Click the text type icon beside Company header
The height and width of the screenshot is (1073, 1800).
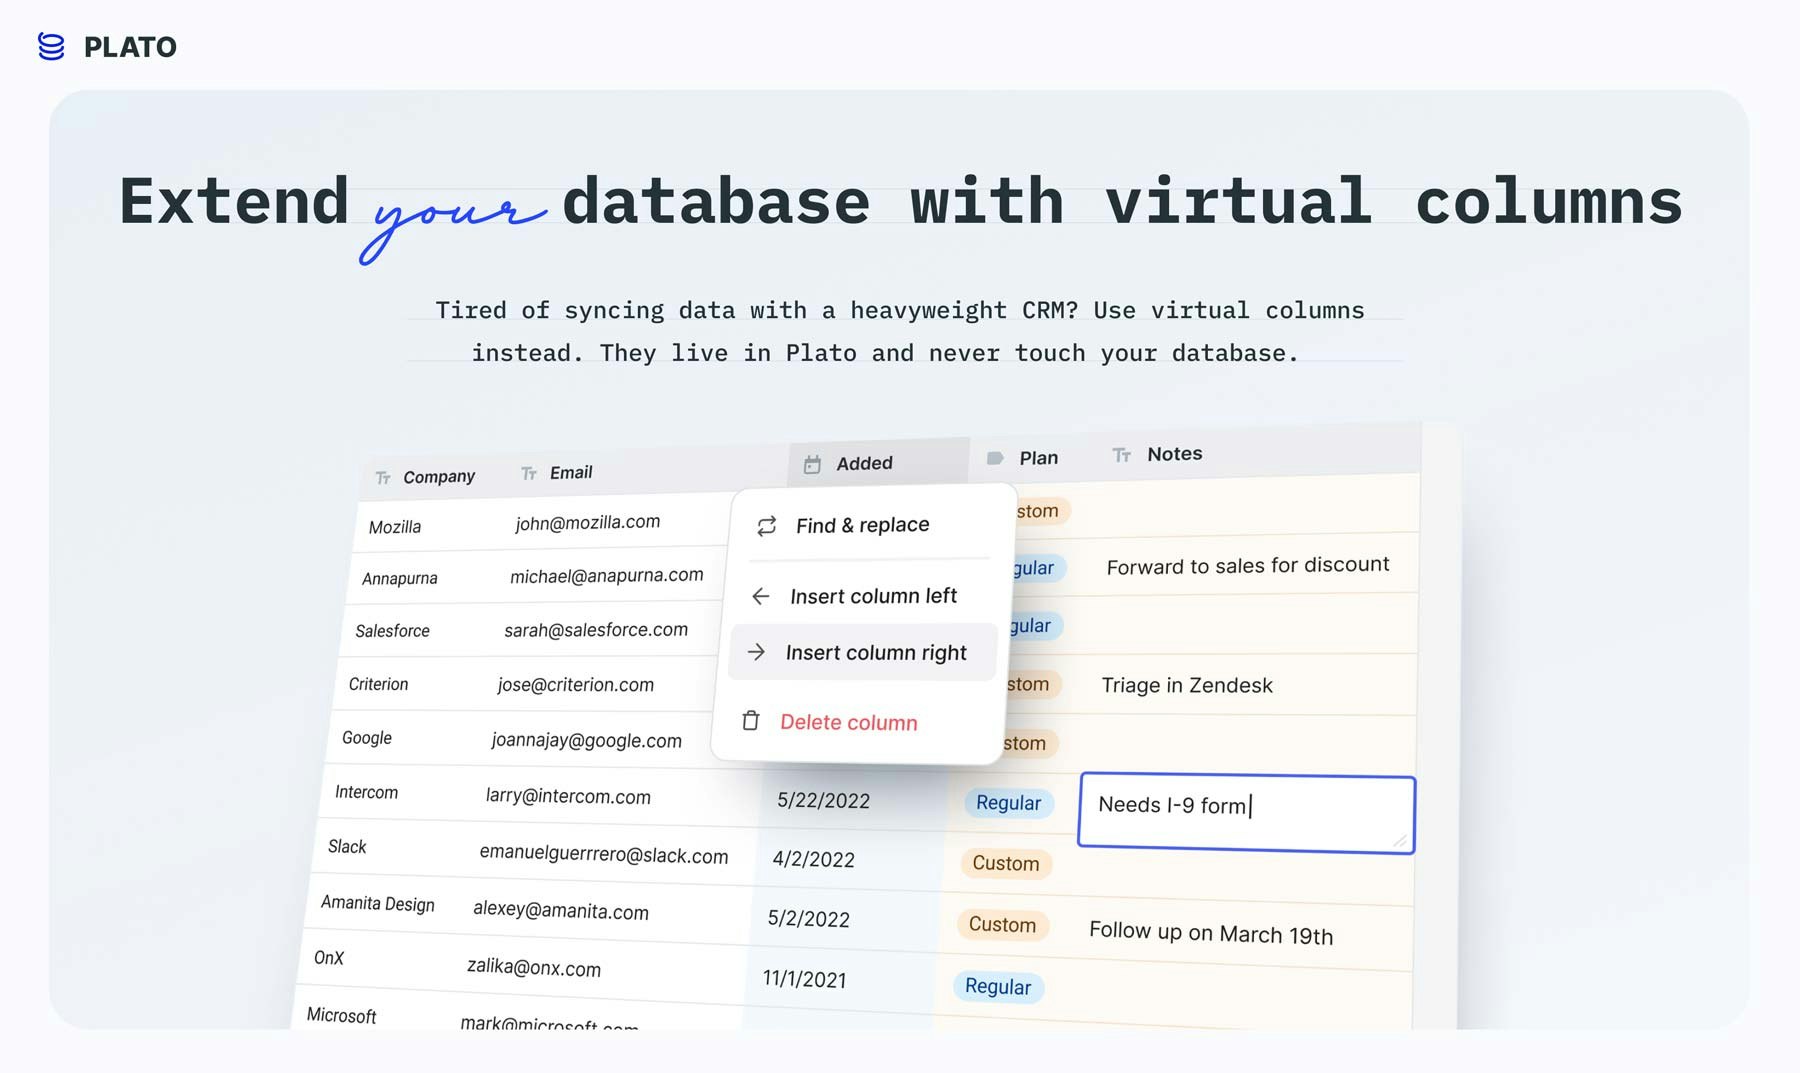[383, 478]
